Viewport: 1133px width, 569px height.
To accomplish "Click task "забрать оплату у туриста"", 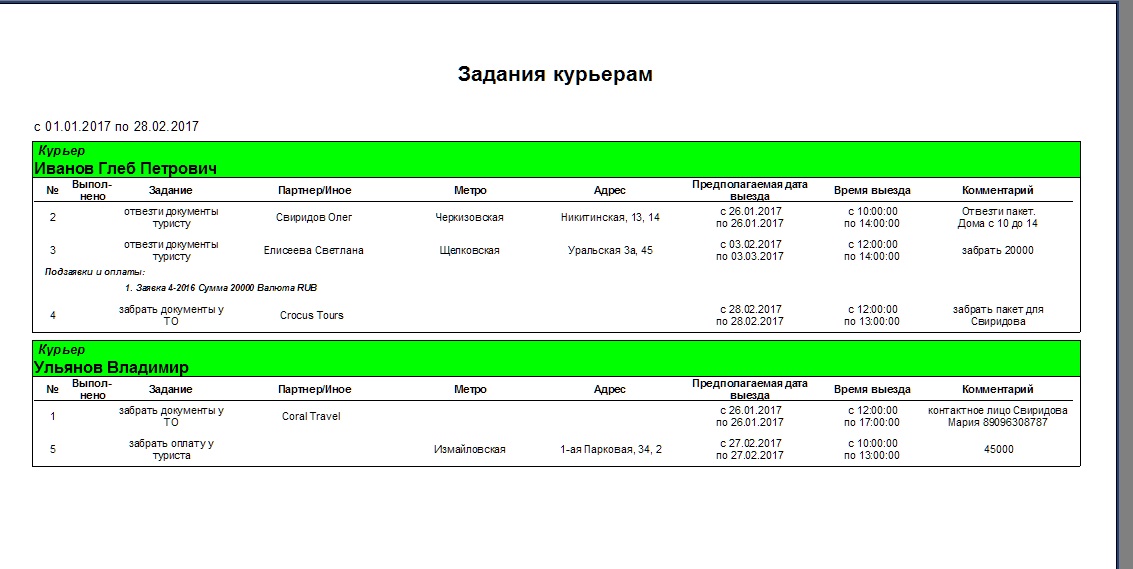I will [x=171, y=450].
